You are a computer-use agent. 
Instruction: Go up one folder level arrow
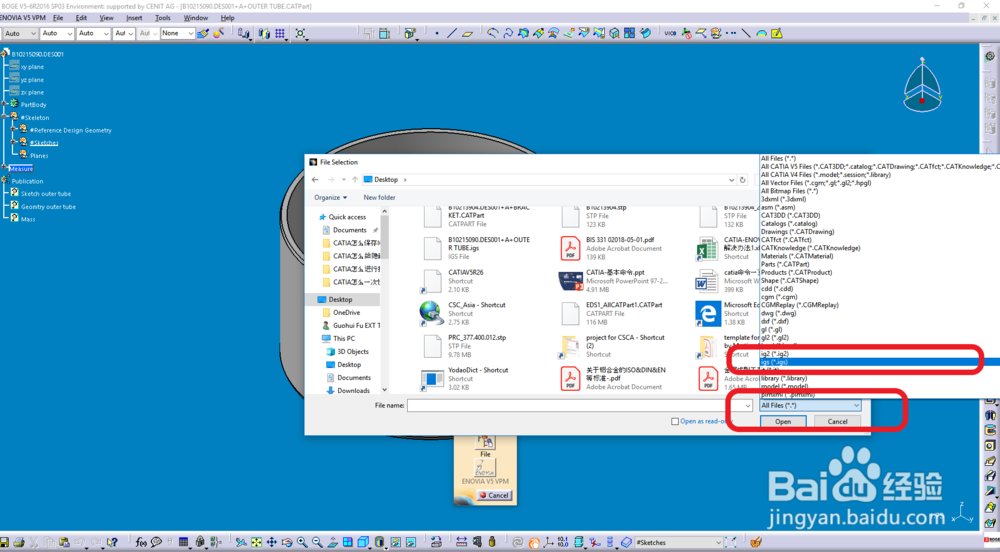pyautogui.click(x=355, y=180)
